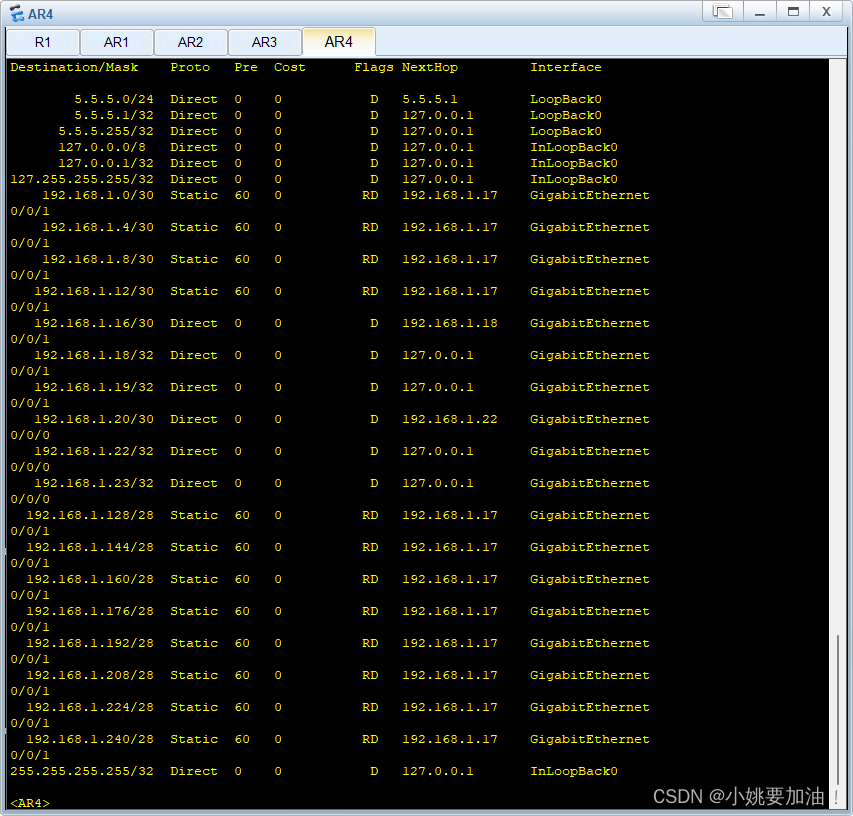Screen dimensions: 853x816
Task: Click destination 192.168.1.8/30
Action: 98,259
